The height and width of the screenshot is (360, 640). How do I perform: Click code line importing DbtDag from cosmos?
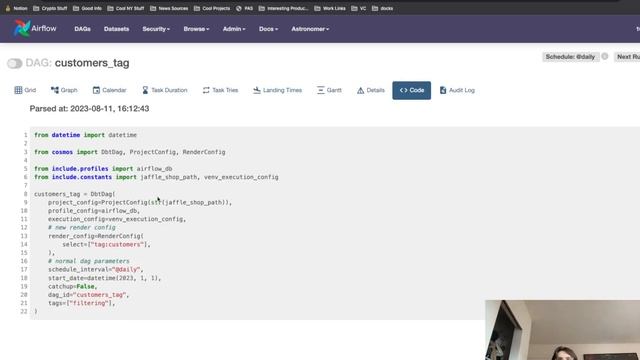[x=130, y=152]
